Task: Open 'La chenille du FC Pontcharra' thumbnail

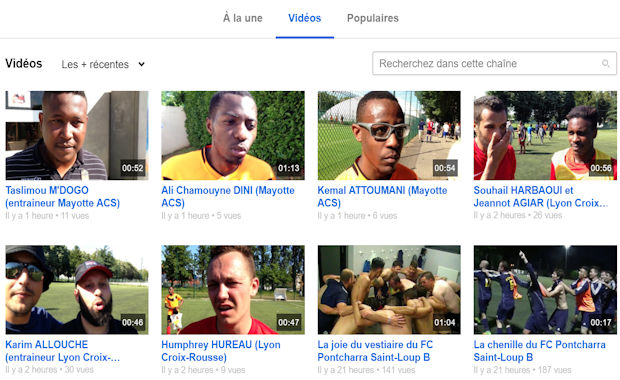Action: [545, 290]
